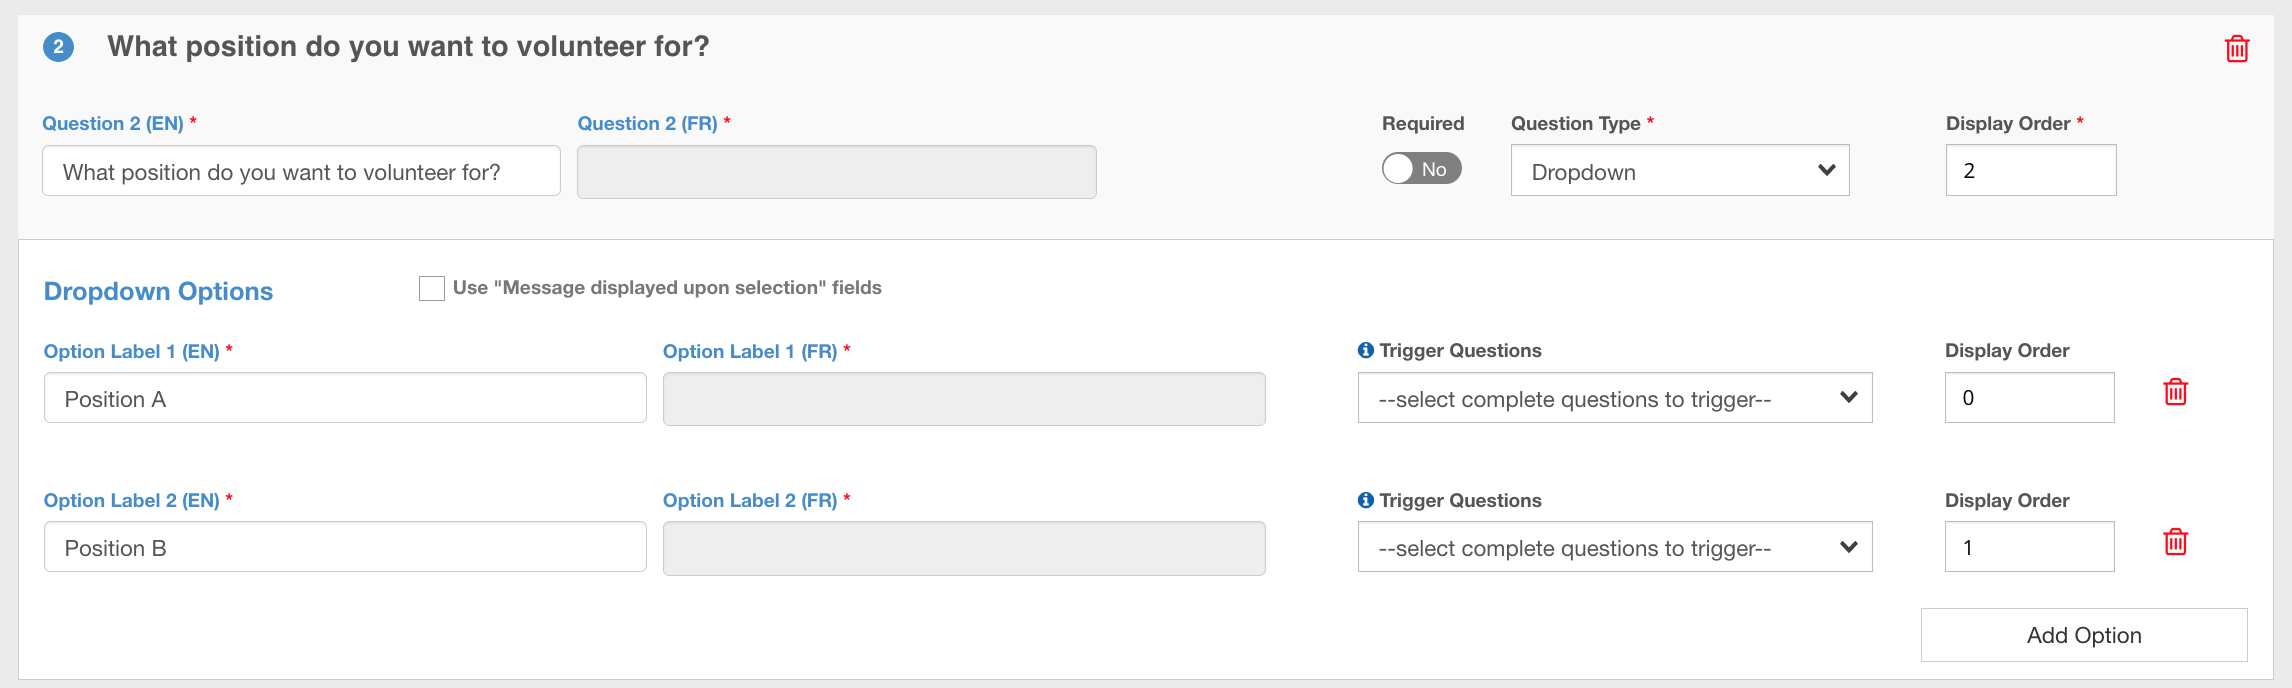Screen dimensions: 2292x688
Task: Click info icon for Position A's Trigger Questions
Action: tap(1365, 350)
